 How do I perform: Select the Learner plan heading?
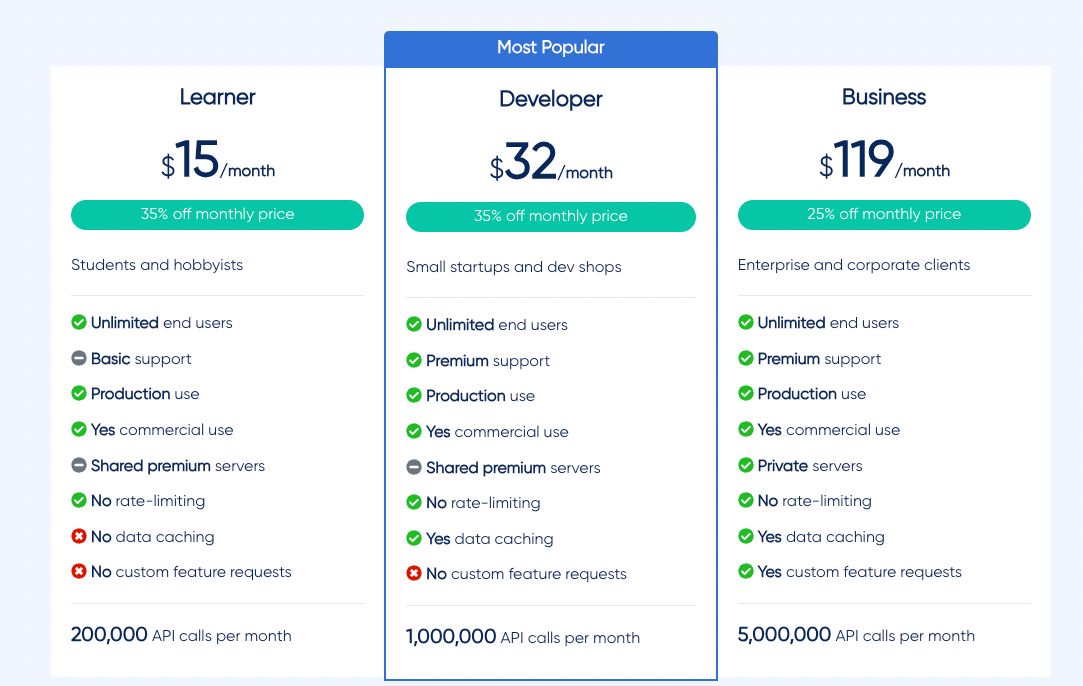[217, 97]
